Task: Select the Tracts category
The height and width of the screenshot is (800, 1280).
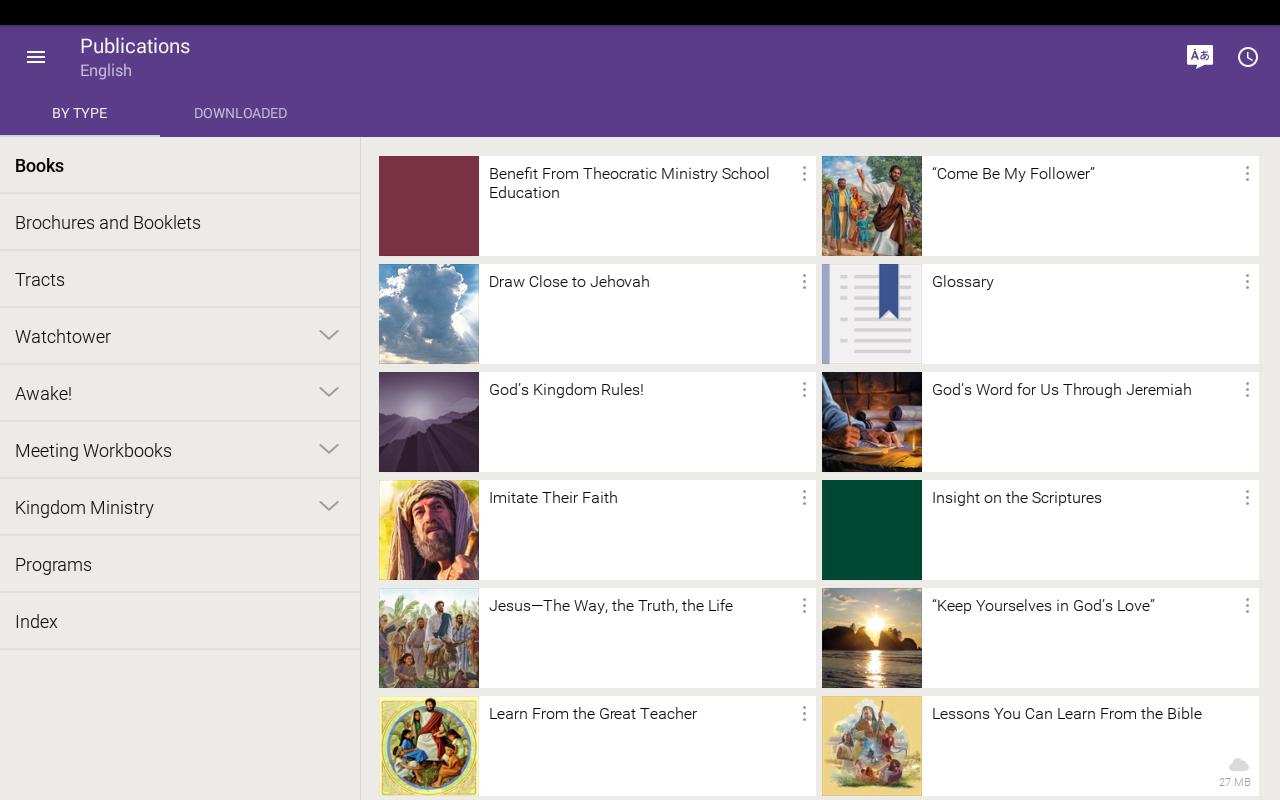Action: pyautogui.click(x=40, y=280)
